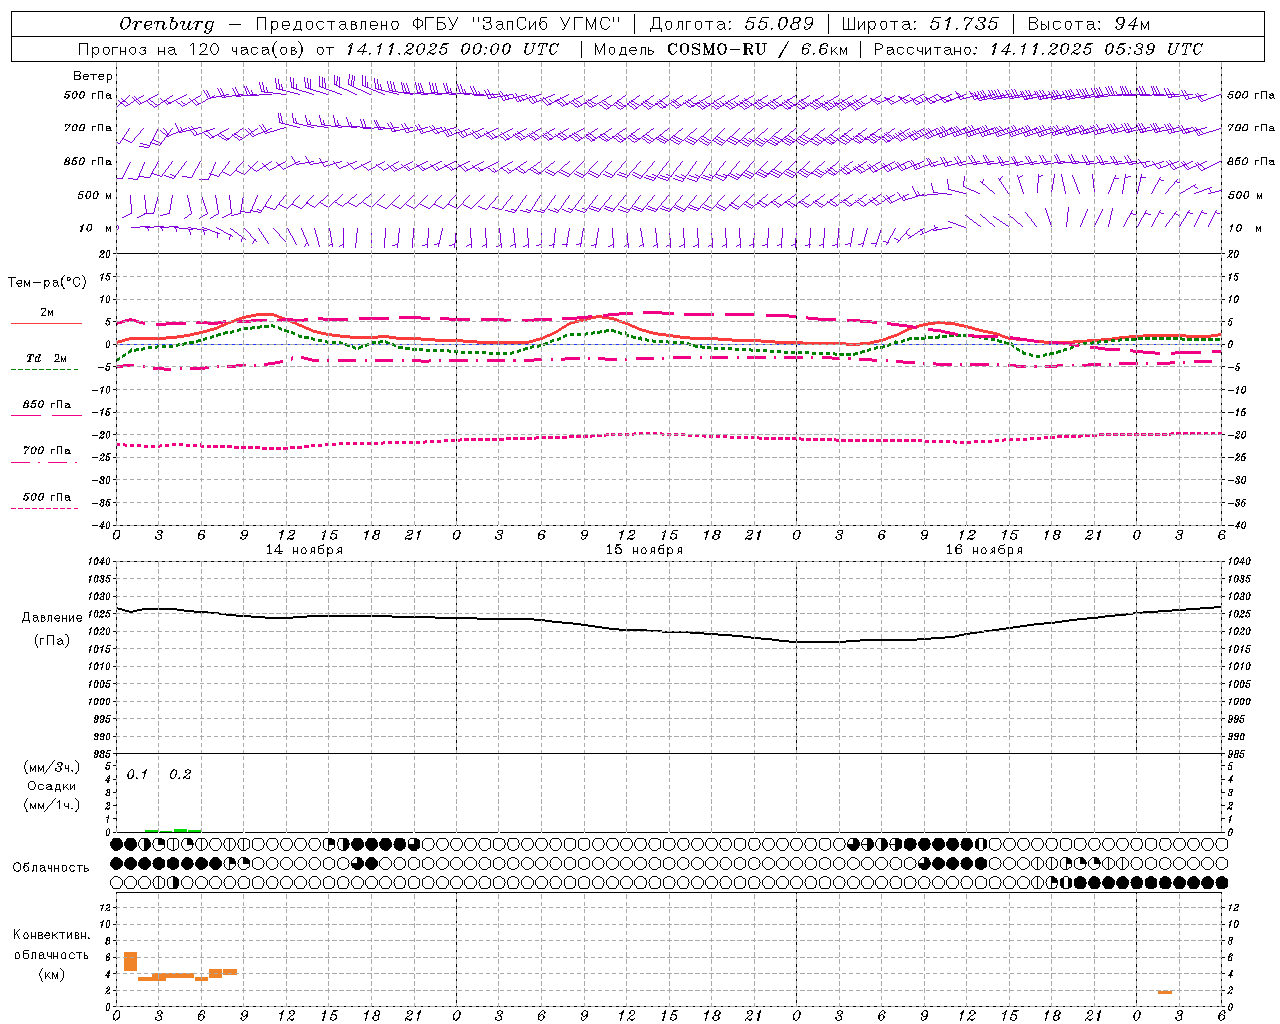Click the "(мм/1ч.)" precipitation unit label
This screenshot has width=1280, height=1024.
coord(52,805)
